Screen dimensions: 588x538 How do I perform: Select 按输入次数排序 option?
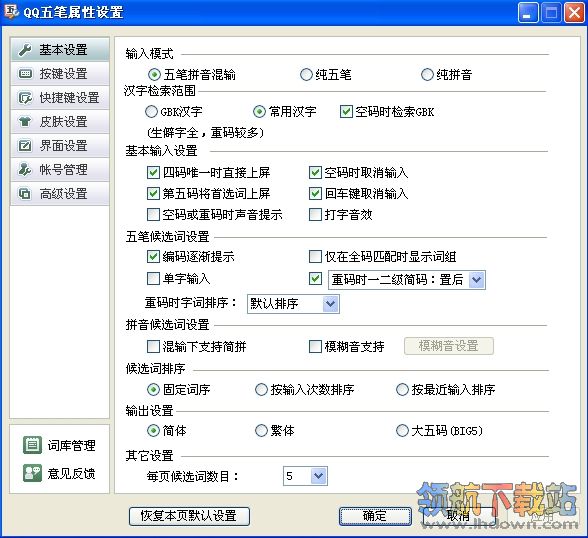coord(261,390)
